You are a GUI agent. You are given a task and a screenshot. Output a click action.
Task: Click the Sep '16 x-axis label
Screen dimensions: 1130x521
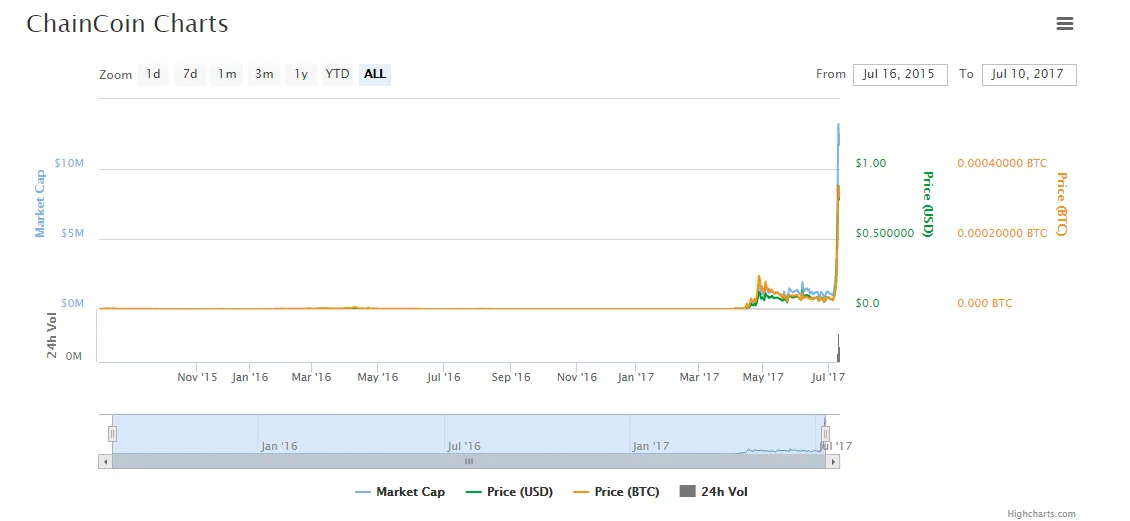[511, 377]
